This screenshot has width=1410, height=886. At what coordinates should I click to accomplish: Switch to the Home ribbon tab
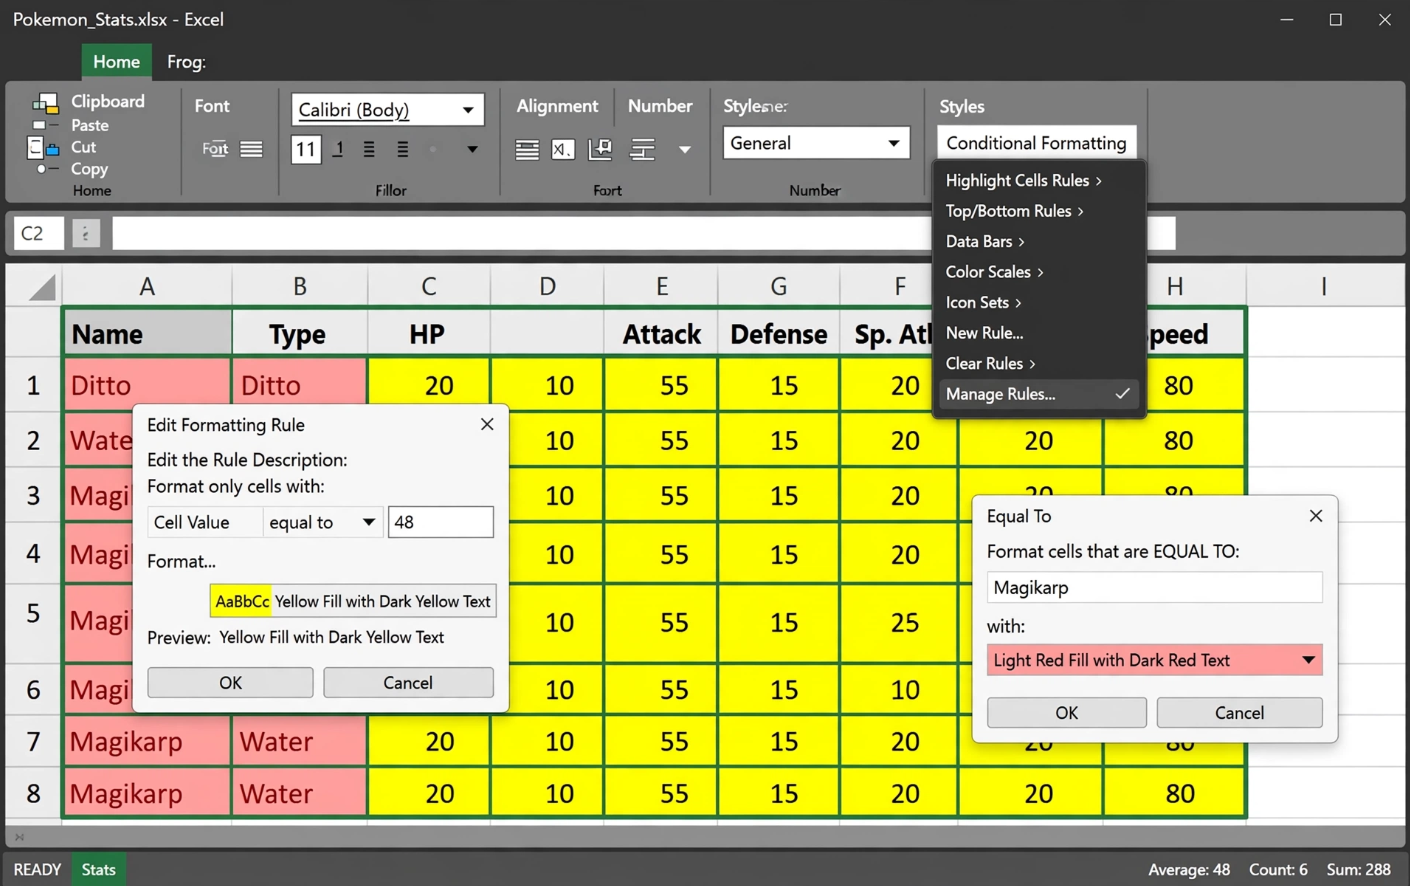[116, 62]
